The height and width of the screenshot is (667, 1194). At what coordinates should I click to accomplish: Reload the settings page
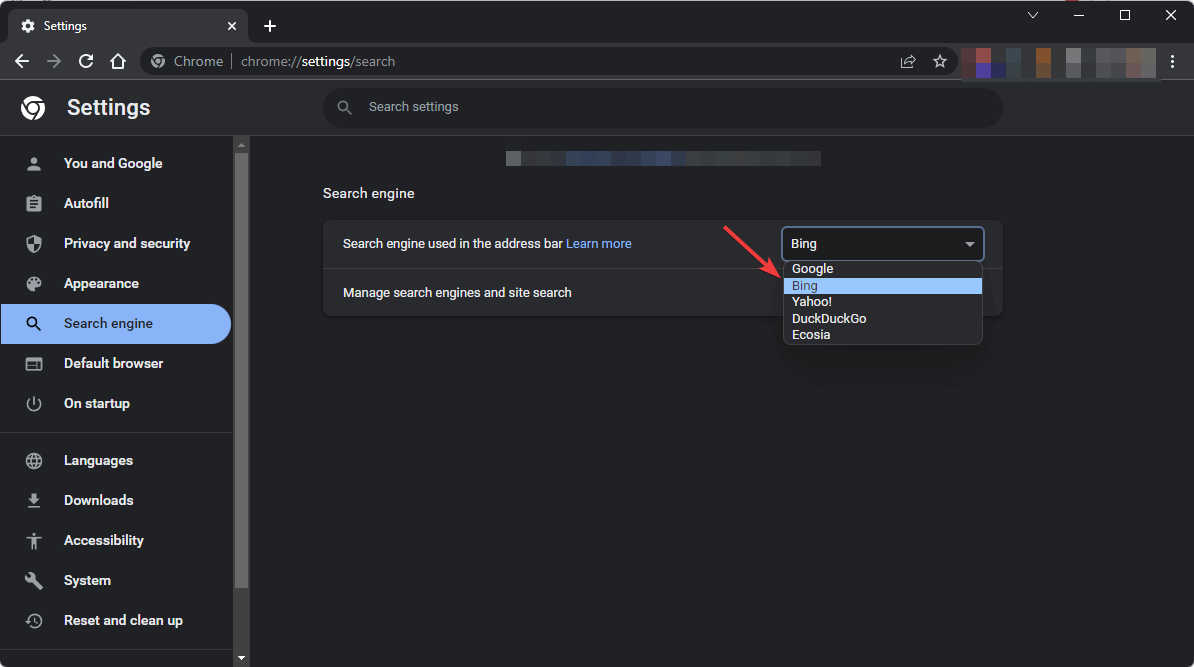pos(86,62)
